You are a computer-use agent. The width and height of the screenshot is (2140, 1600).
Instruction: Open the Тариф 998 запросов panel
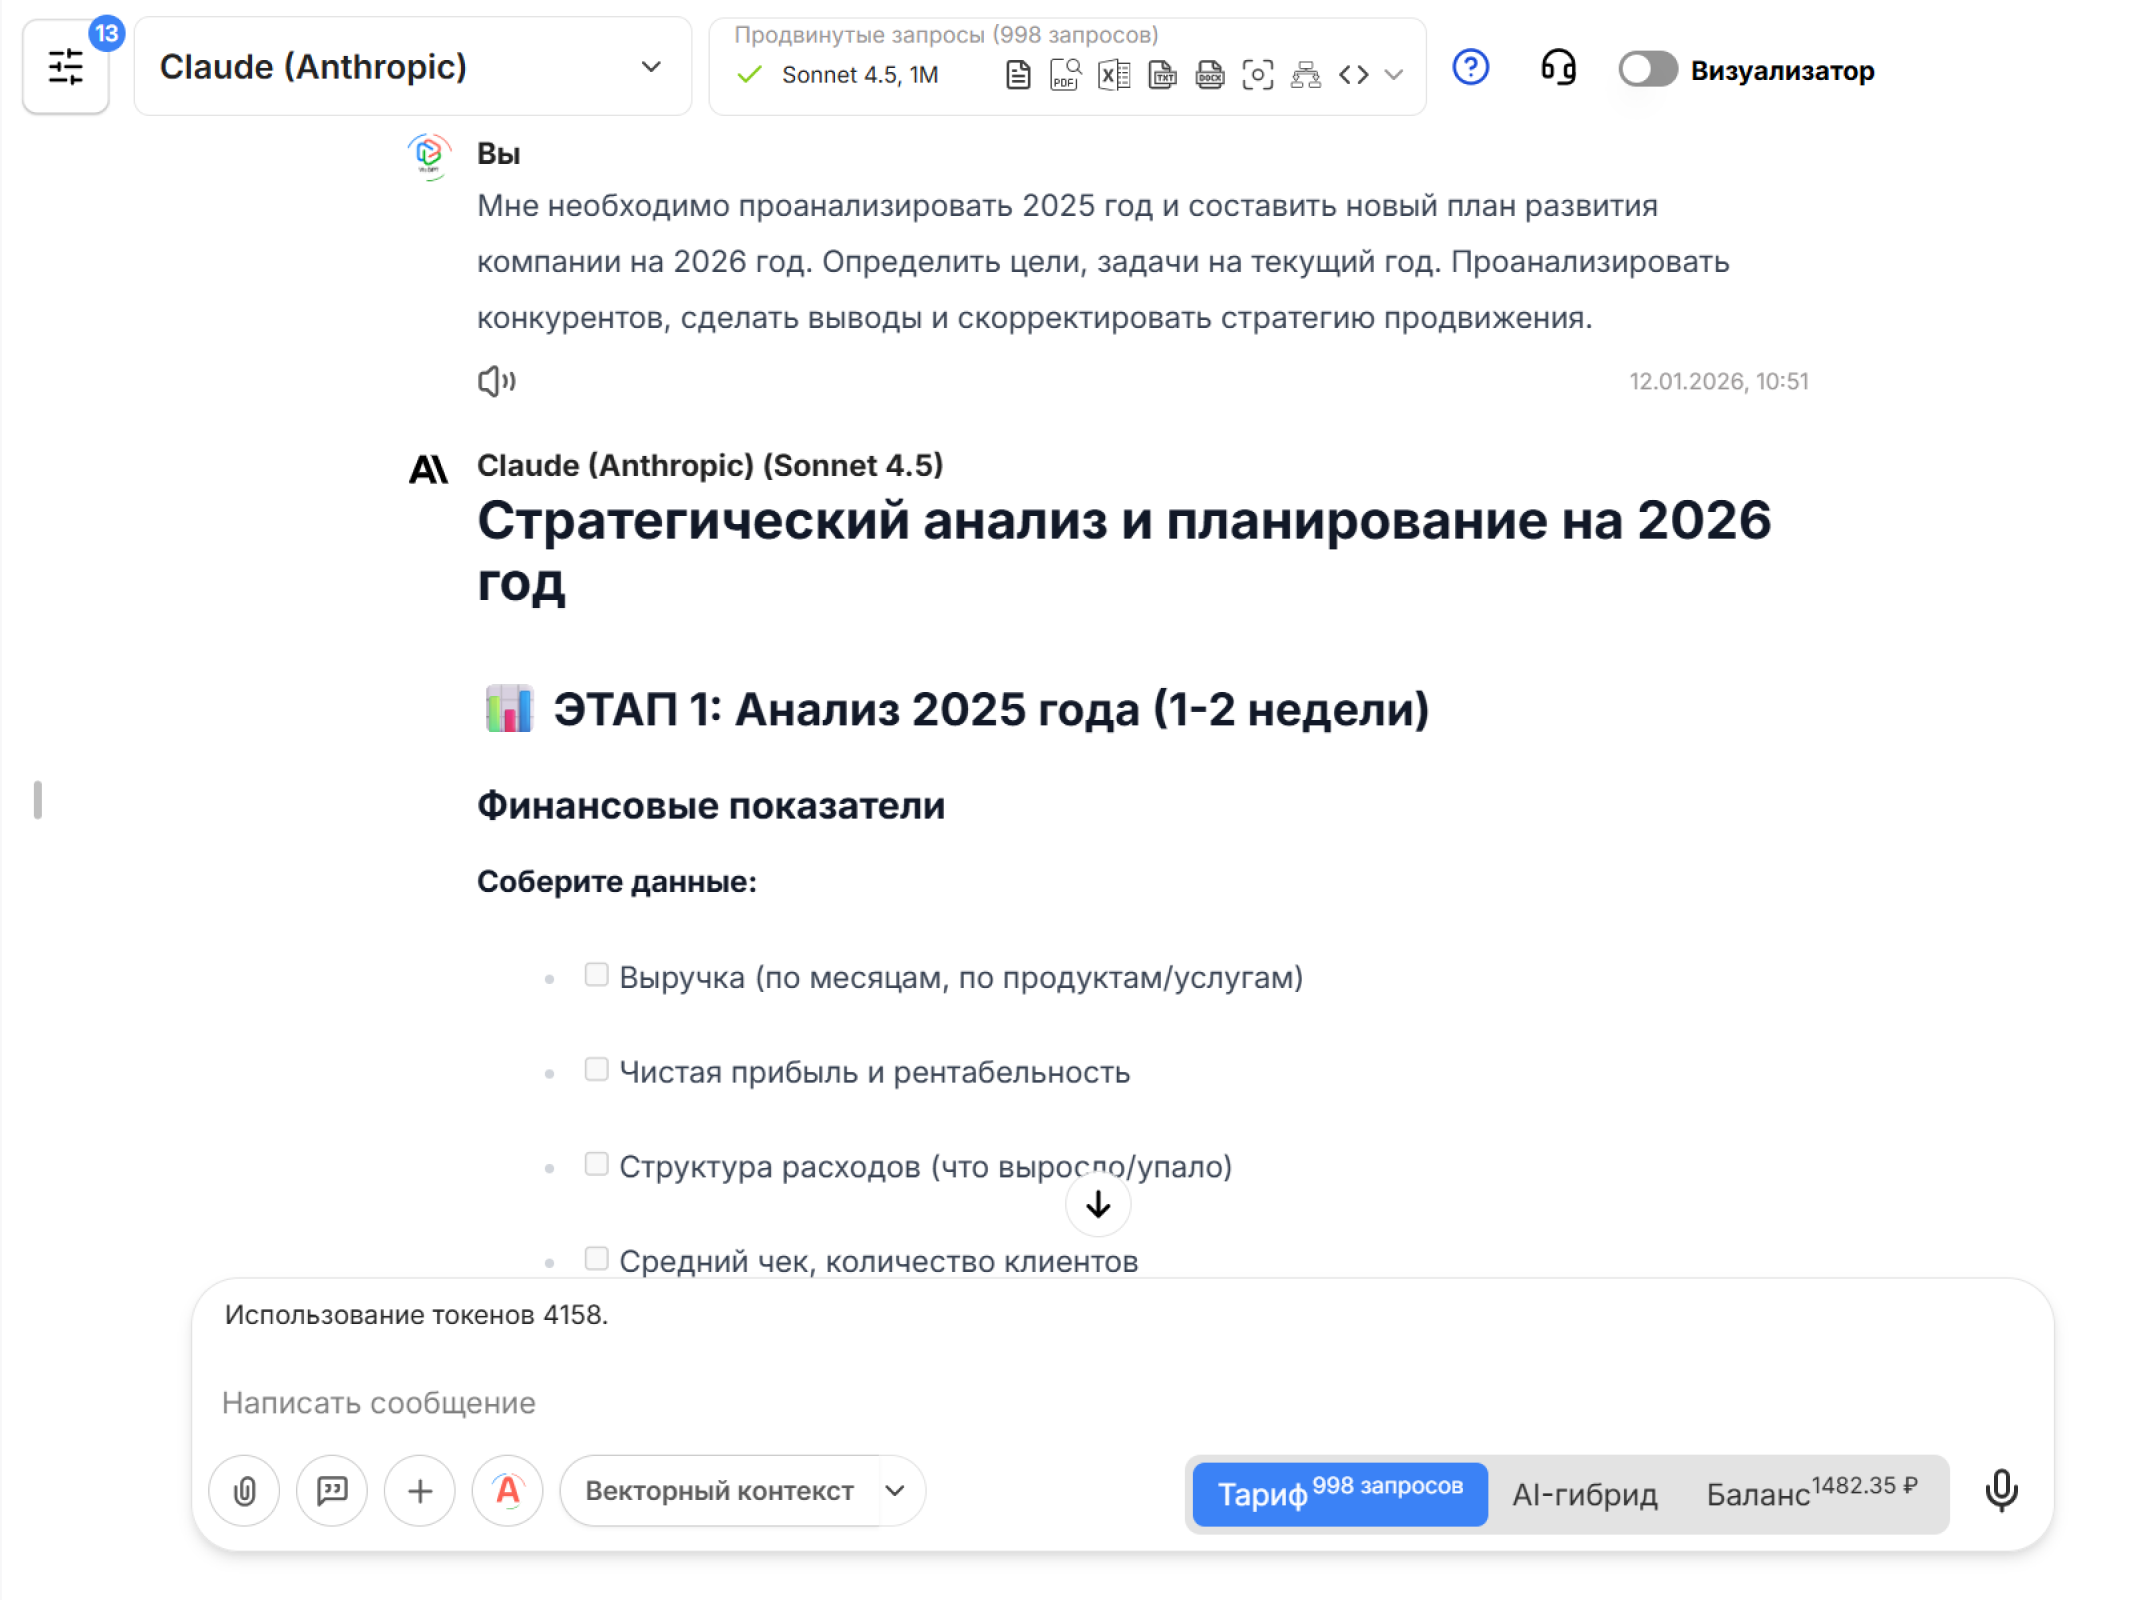1338,1494
